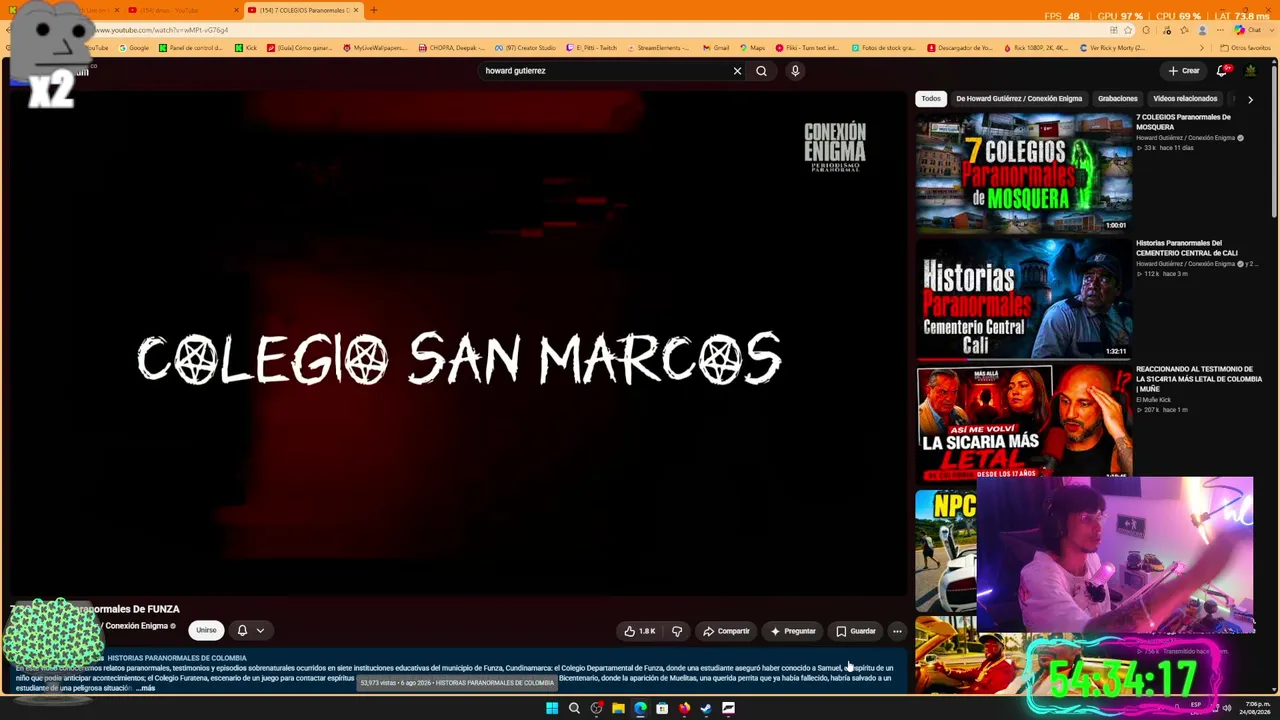Viewport: 1280px width, 720px height.
Task: Open the Google bookmark
Action: 133,48
